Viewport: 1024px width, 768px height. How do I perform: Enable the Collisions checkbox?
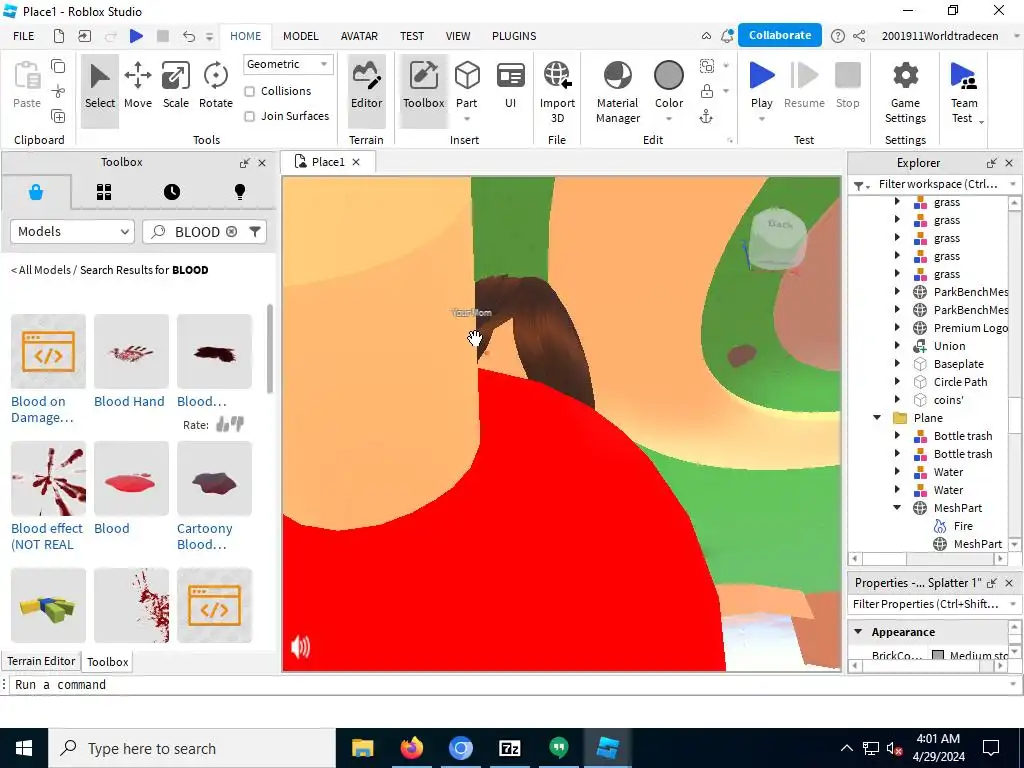click(249, 91)
